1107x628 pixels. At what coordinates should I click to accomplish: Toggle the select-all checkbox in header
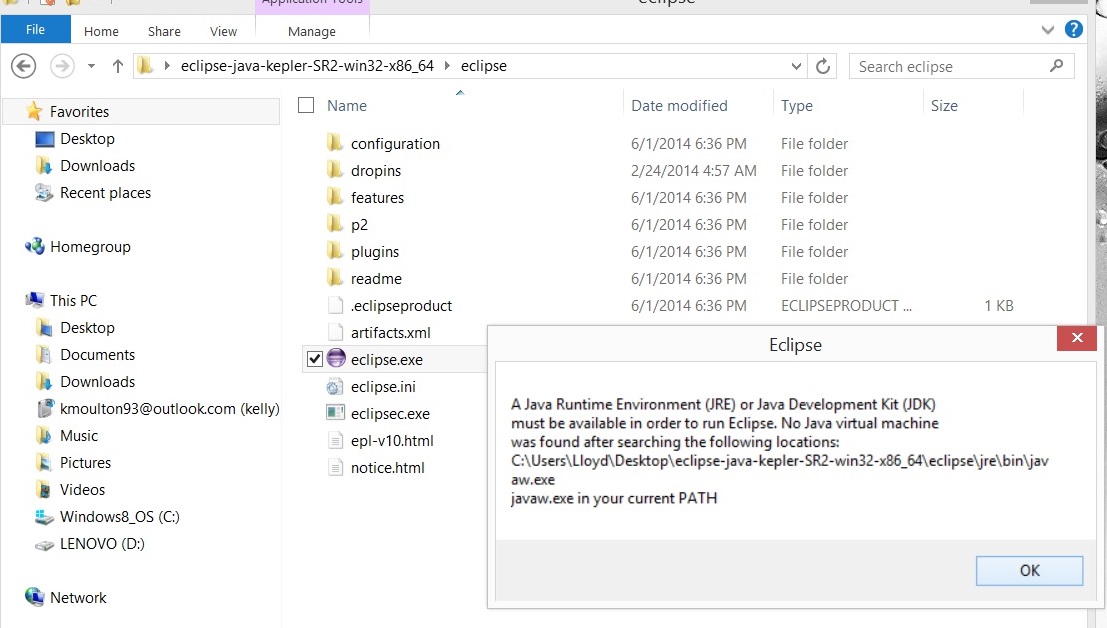(306, 105)
